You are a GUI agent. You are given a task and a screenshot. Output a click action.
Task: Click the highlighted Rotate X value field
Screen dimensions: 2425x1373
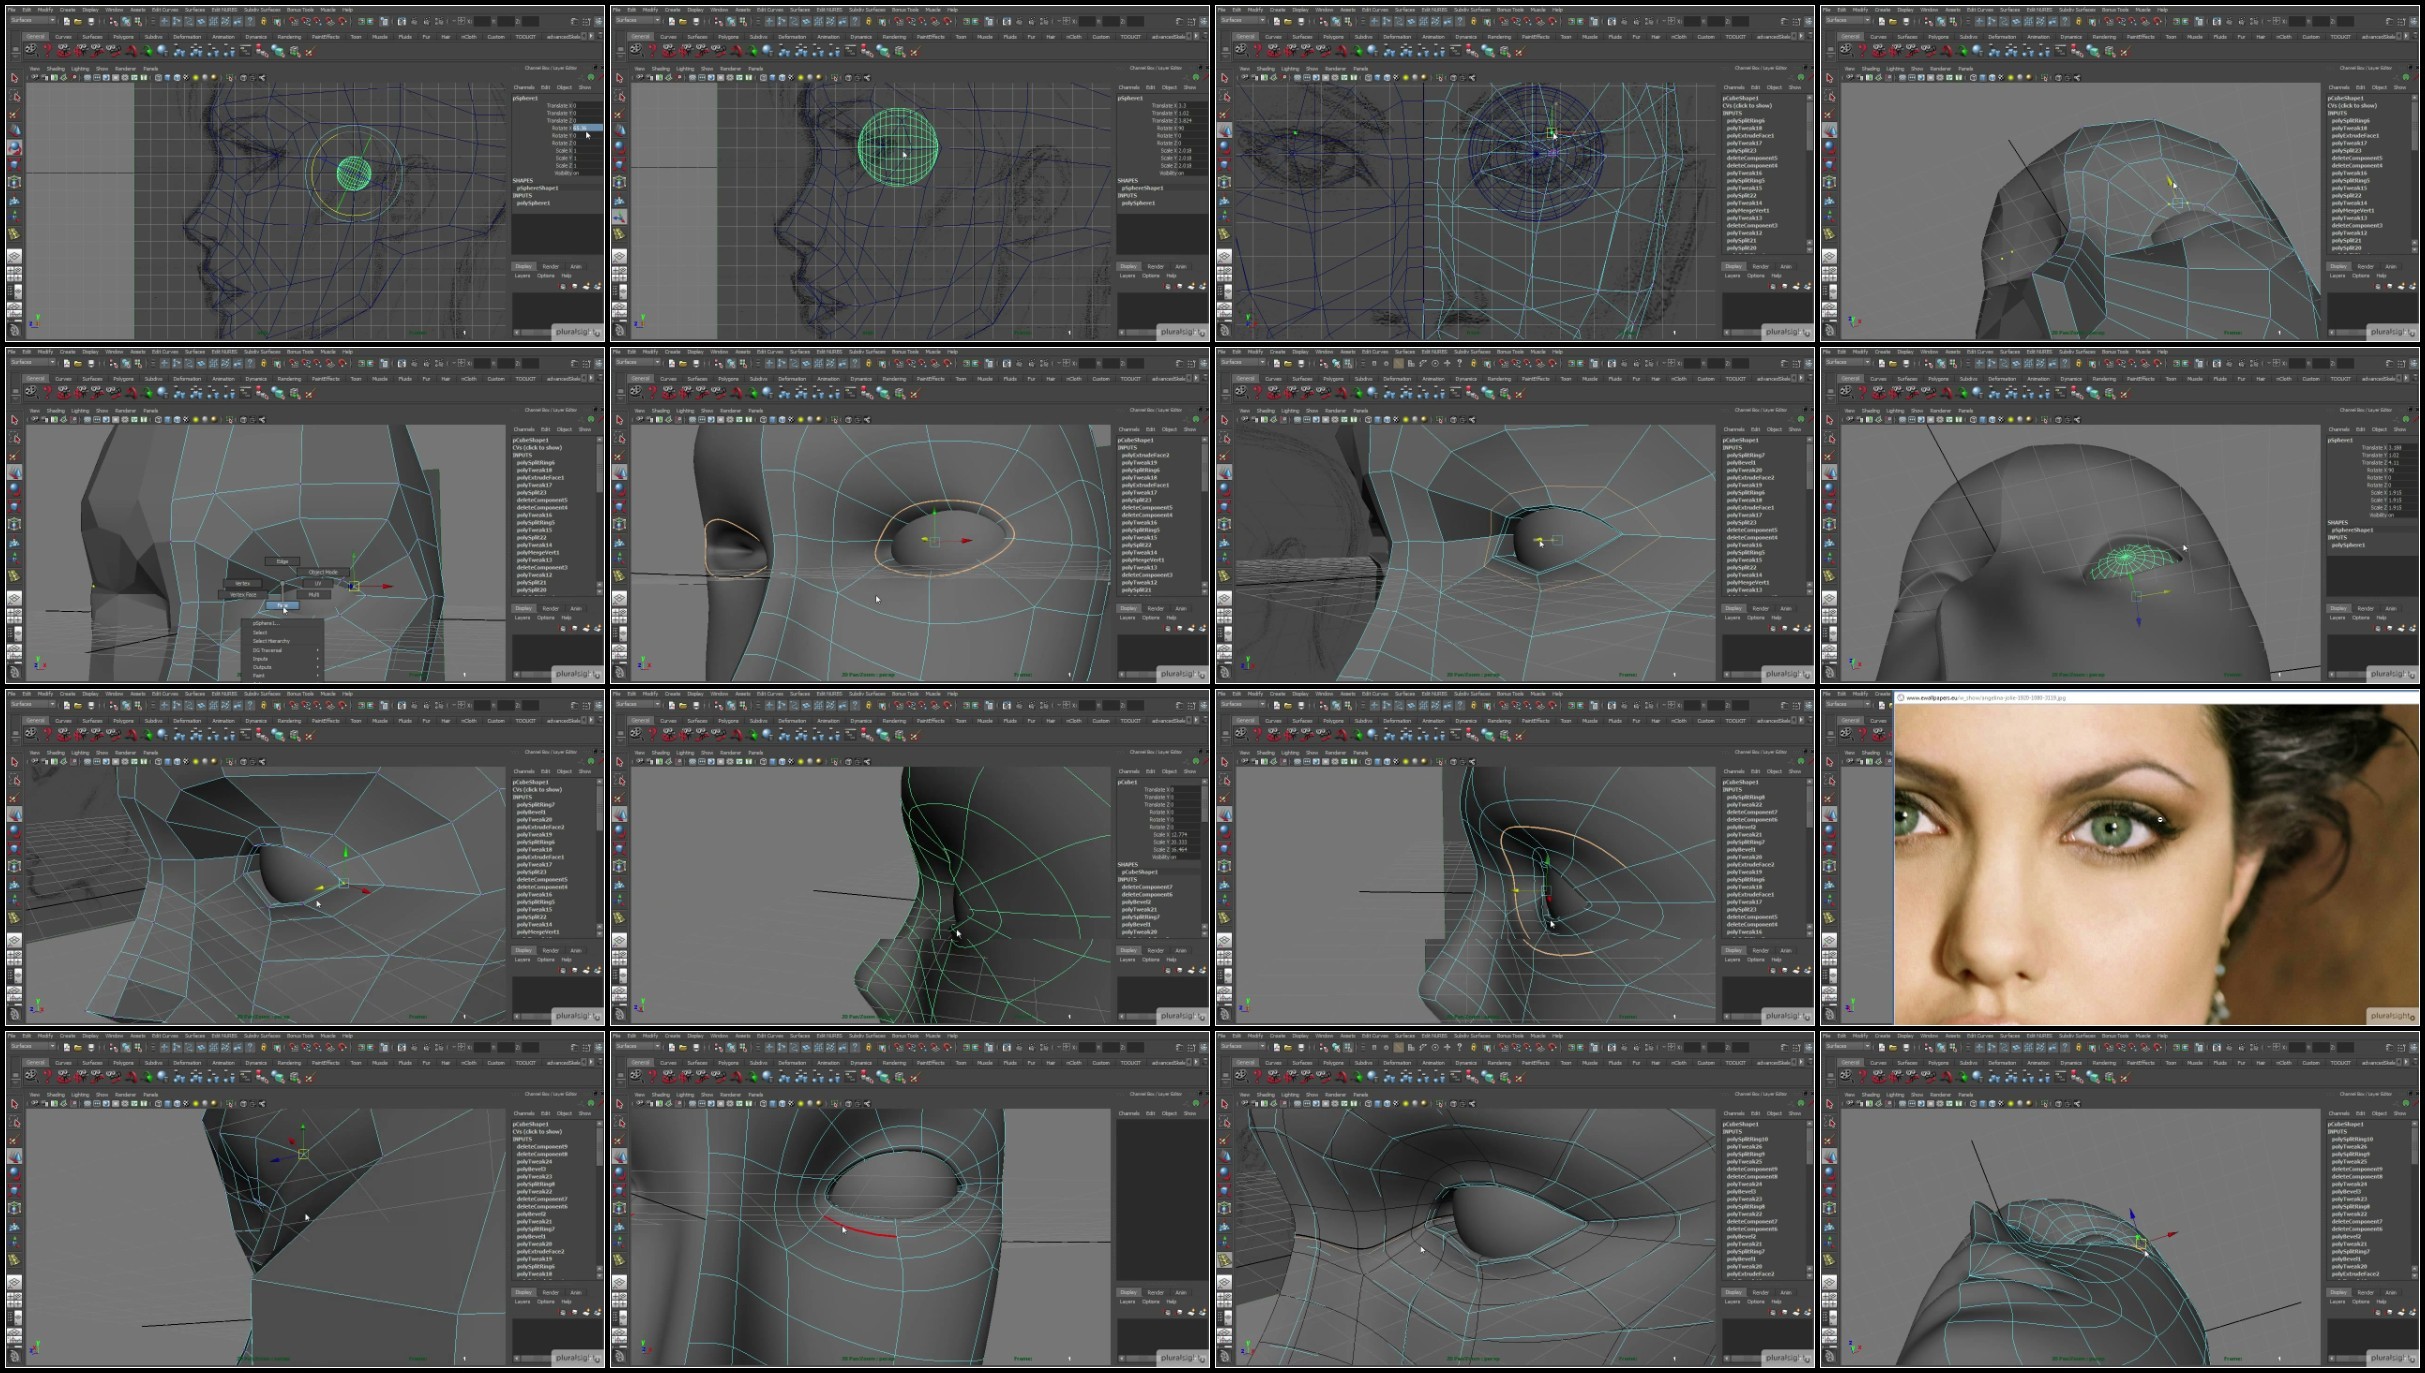click(586, 128)
